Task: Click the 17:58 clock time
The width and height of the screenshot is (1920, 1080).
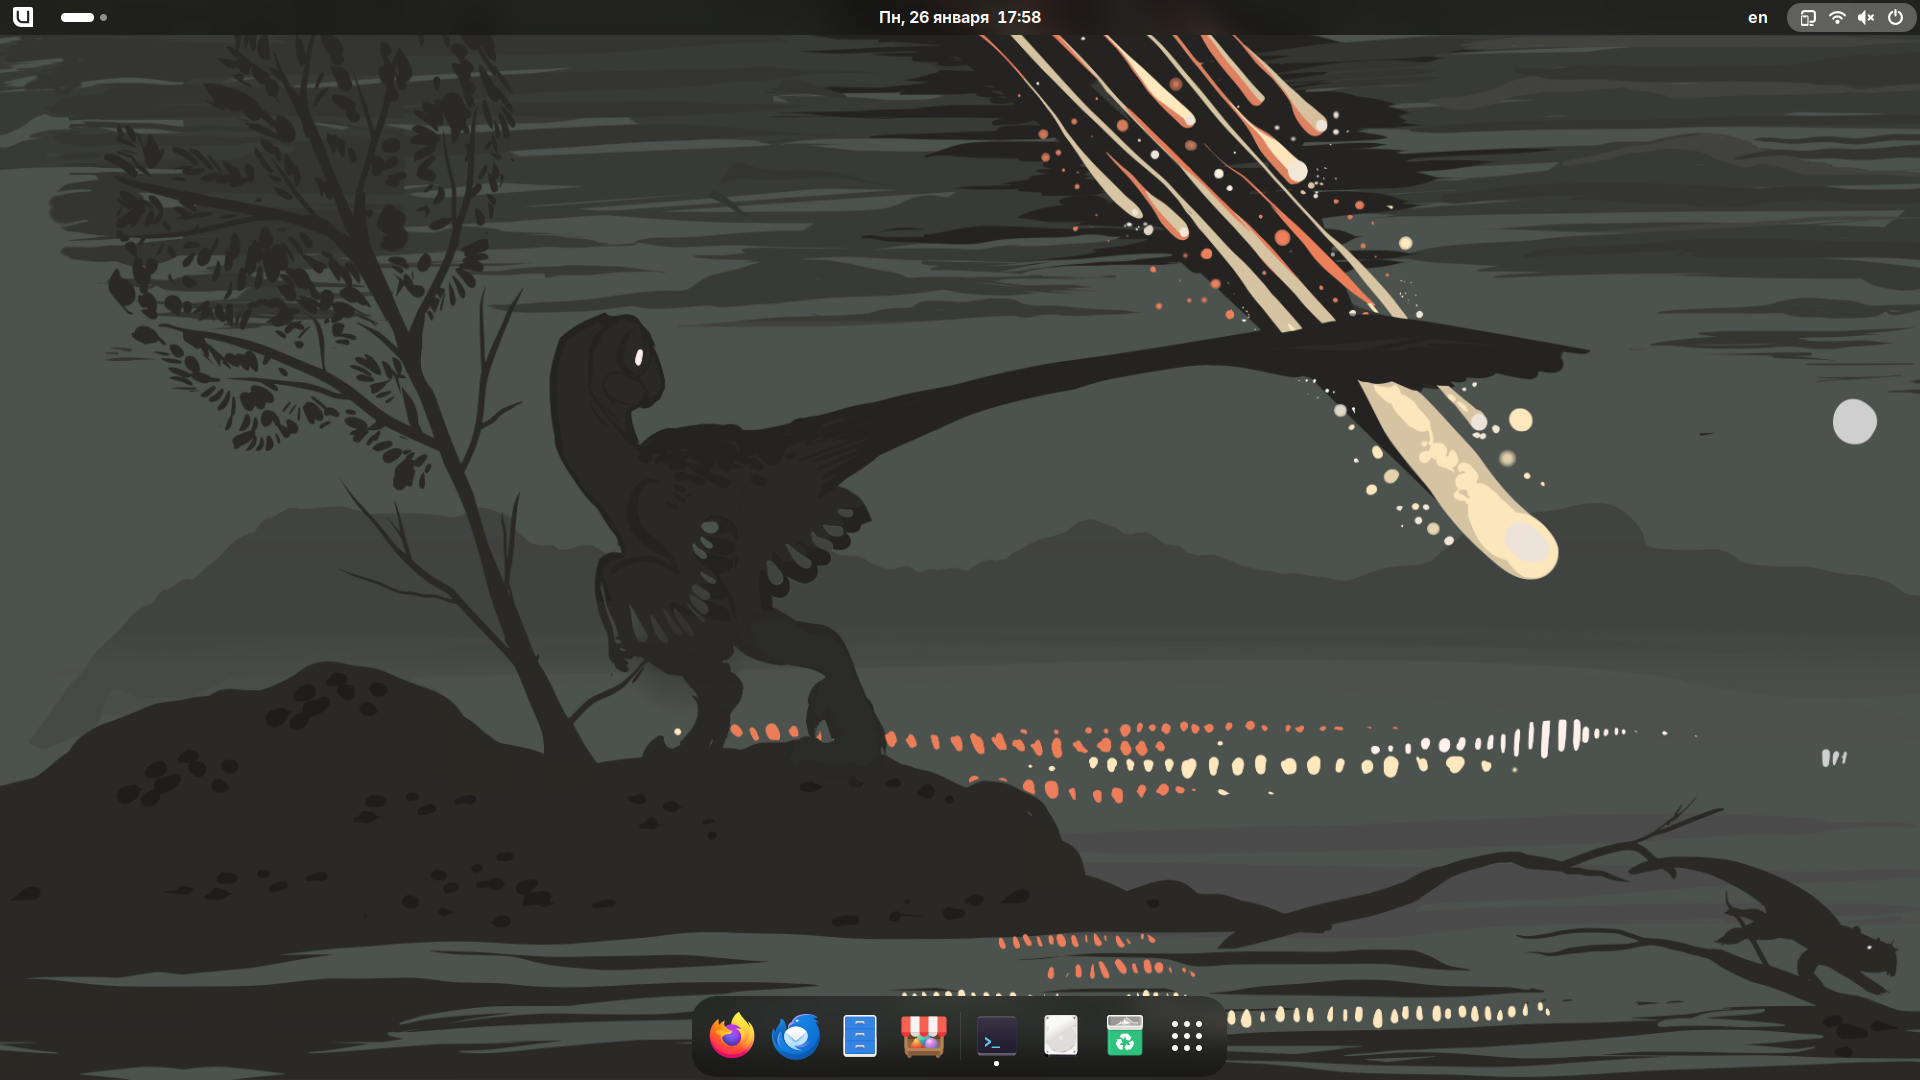Action: (x=1019, y=17)
